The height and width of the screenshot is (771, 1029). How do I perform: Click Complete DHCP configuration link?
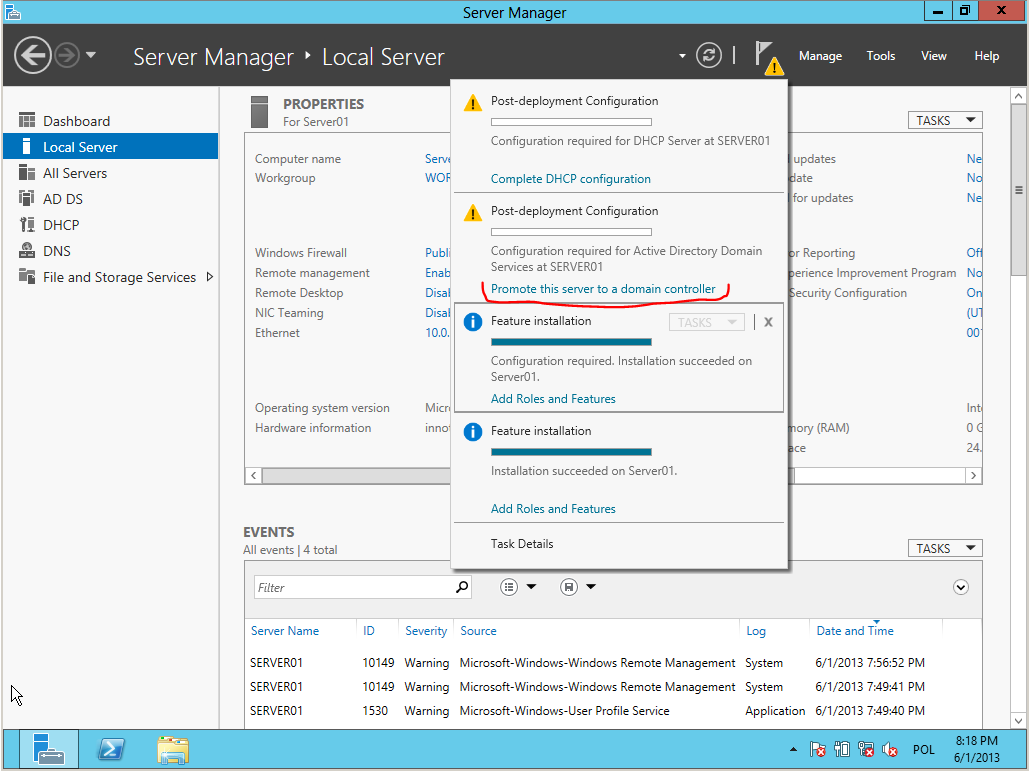(x=570, y=178)
